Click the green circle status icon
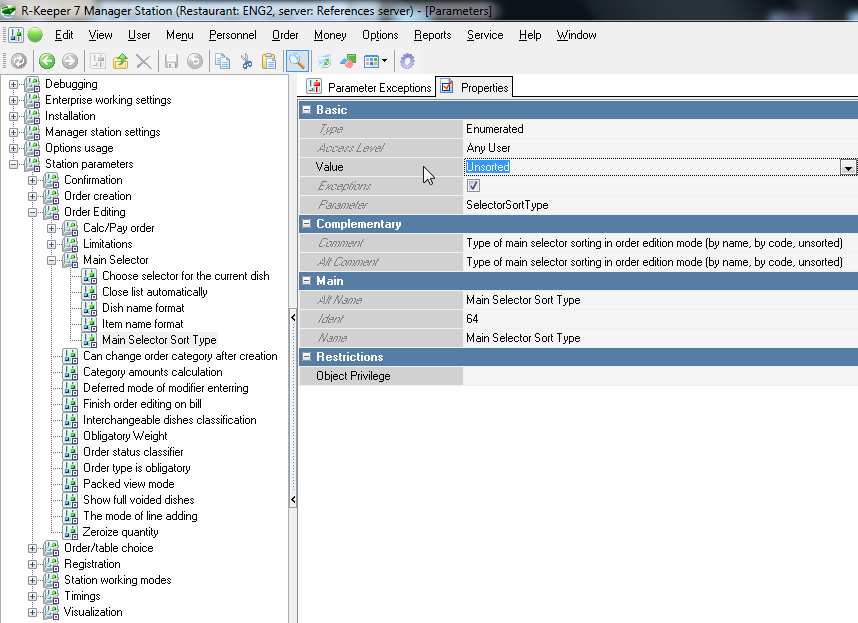This screenshot has width=858, height=623. point(35,35)
